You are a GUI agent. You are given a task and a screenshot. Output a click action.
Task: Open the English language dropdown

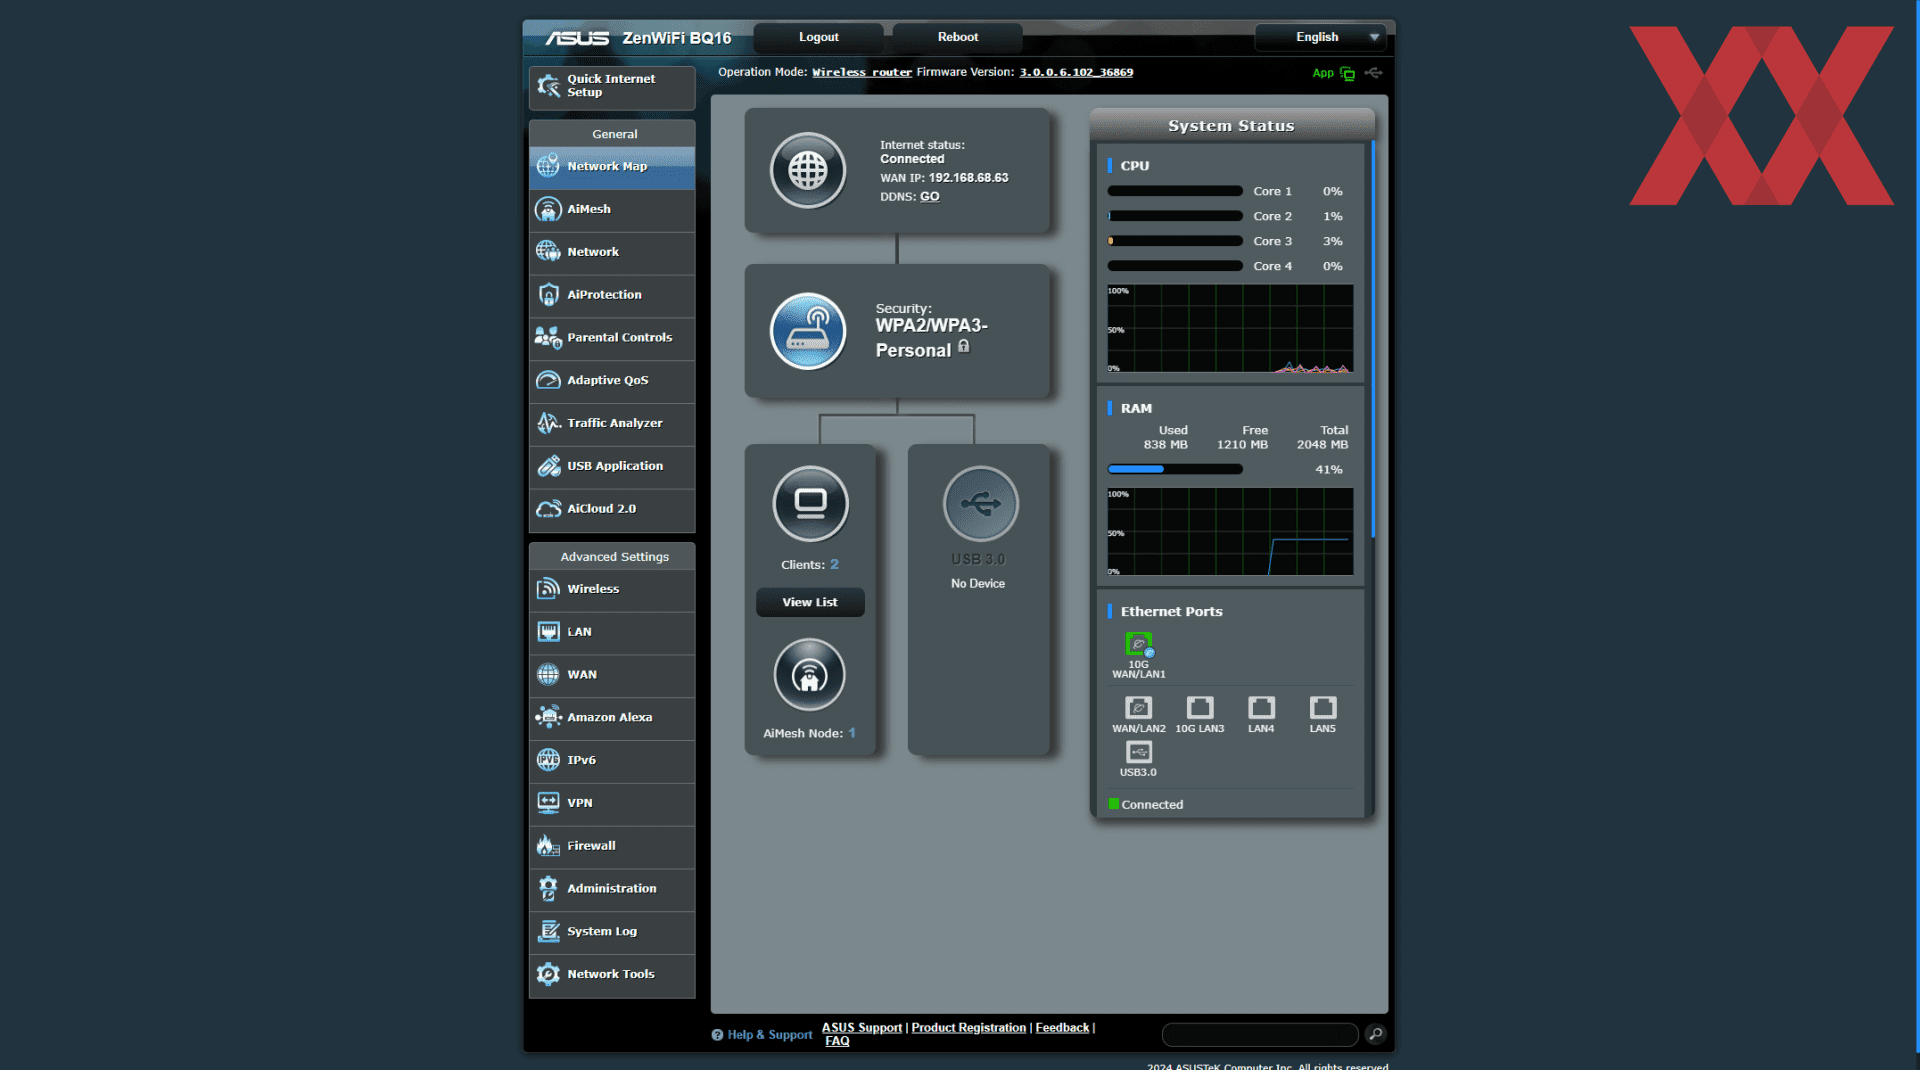coord(1320,37)
